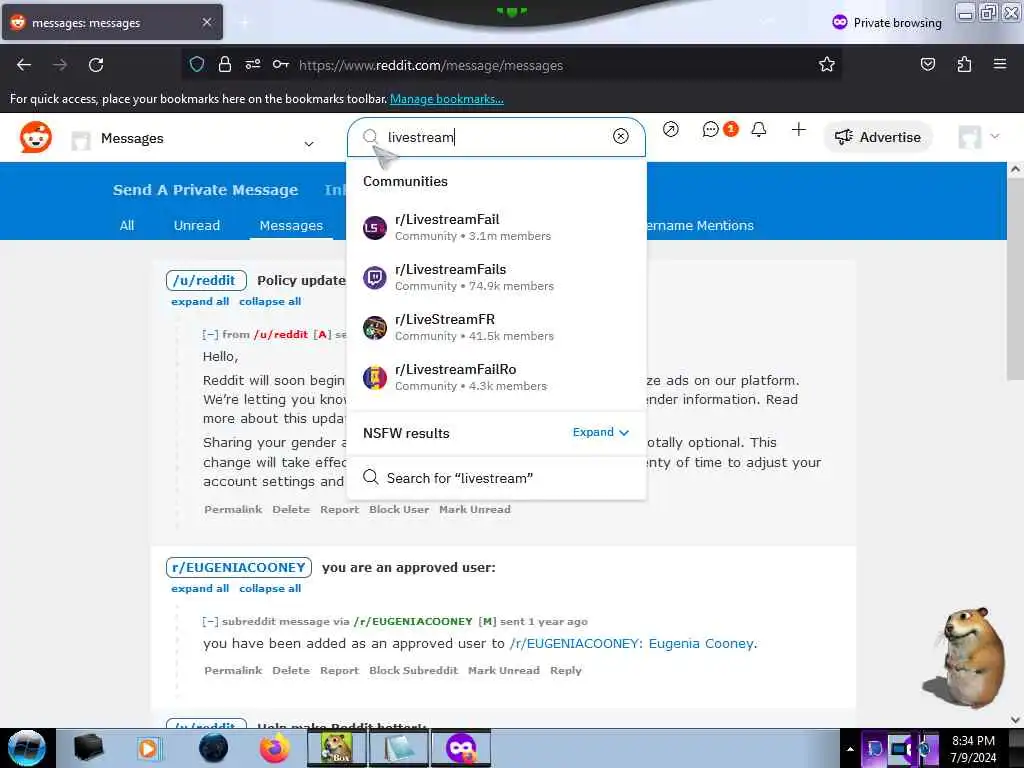
Task: Select r/LivestreamFail community suggestion
Action: pyautogui.click(x=496, y=227)
